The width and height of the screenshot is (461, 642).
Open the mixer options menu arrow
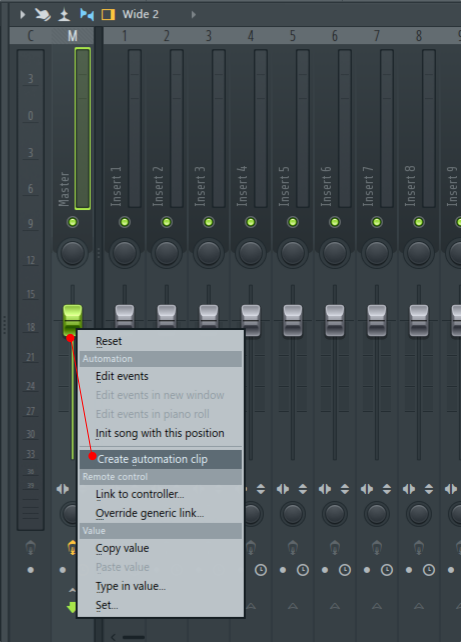click(23, 15)
